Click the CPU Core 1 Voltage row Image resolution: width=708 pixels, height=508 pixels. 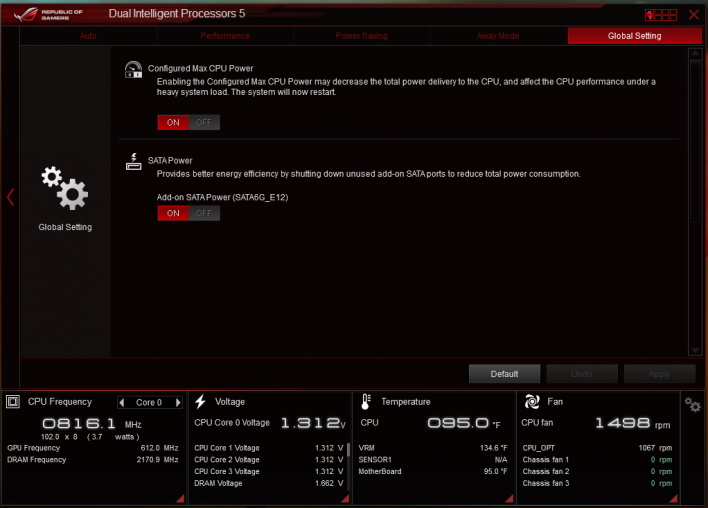[269, 448]
